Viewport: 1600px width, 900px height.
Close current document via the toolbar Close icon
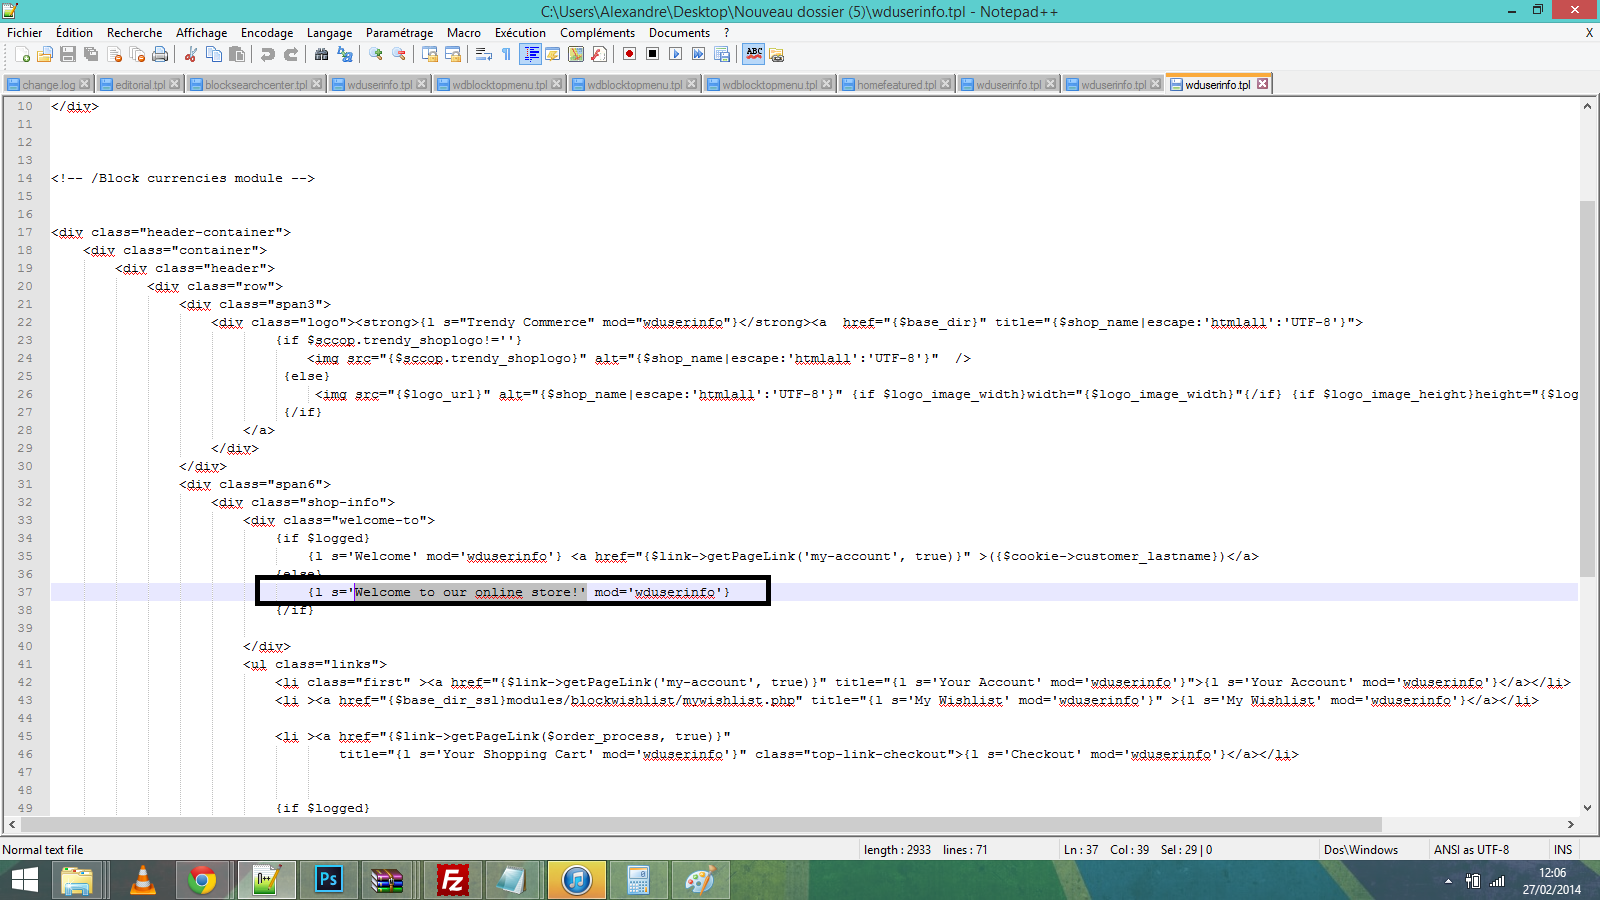pyautogui.click(x=114, y=54)
